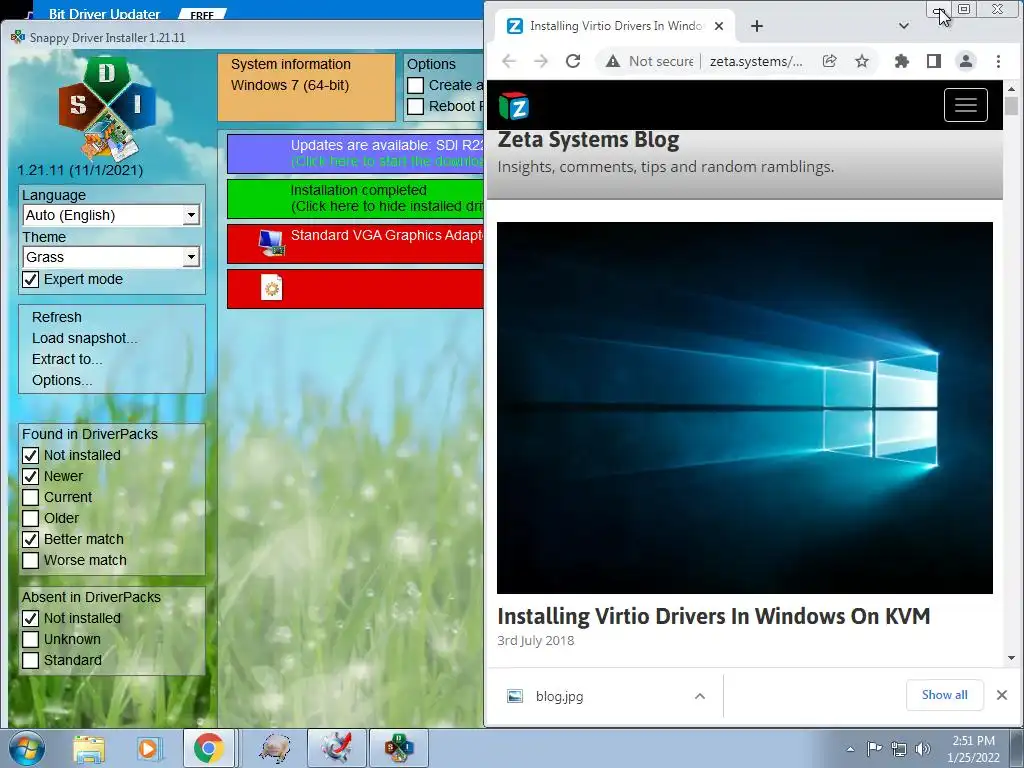Image resolution: width=1024 pixels, height=768 pixels.
Task: Click the volume speaker tray icon
Action: pyautogui.click(x=922, y=749)
